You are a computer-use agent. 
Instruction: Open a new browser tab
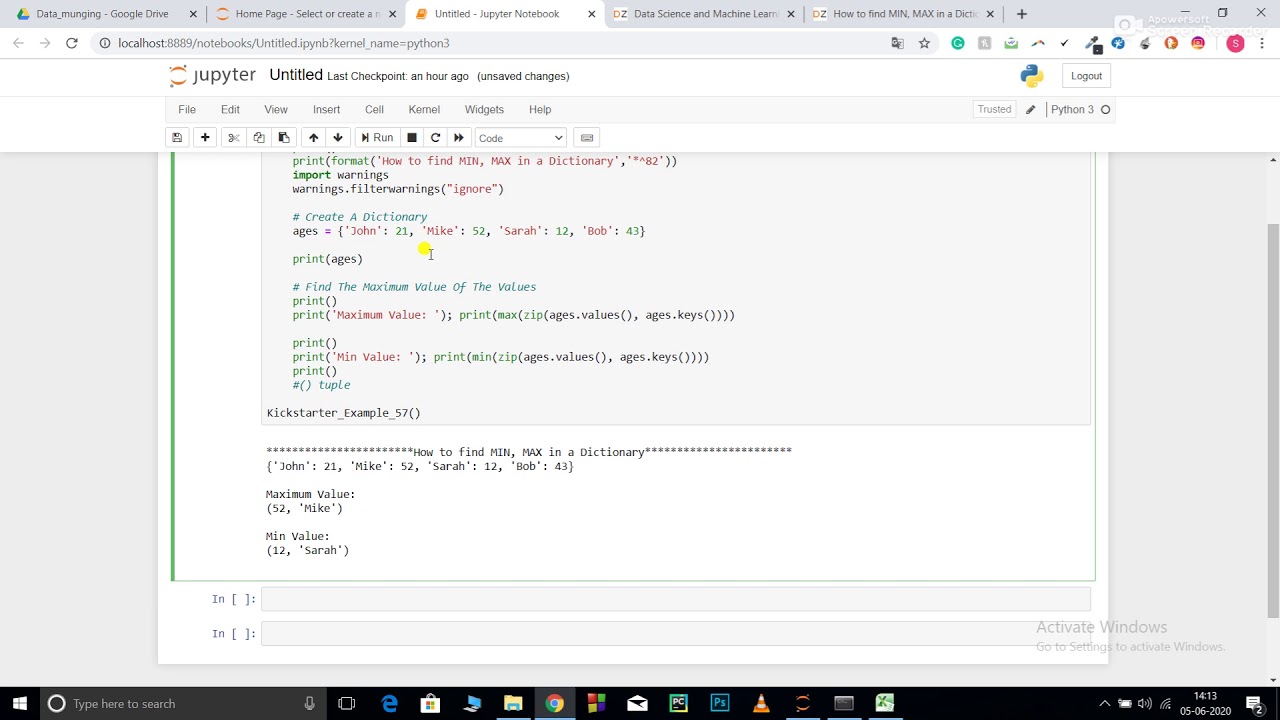coord(1021,14)
